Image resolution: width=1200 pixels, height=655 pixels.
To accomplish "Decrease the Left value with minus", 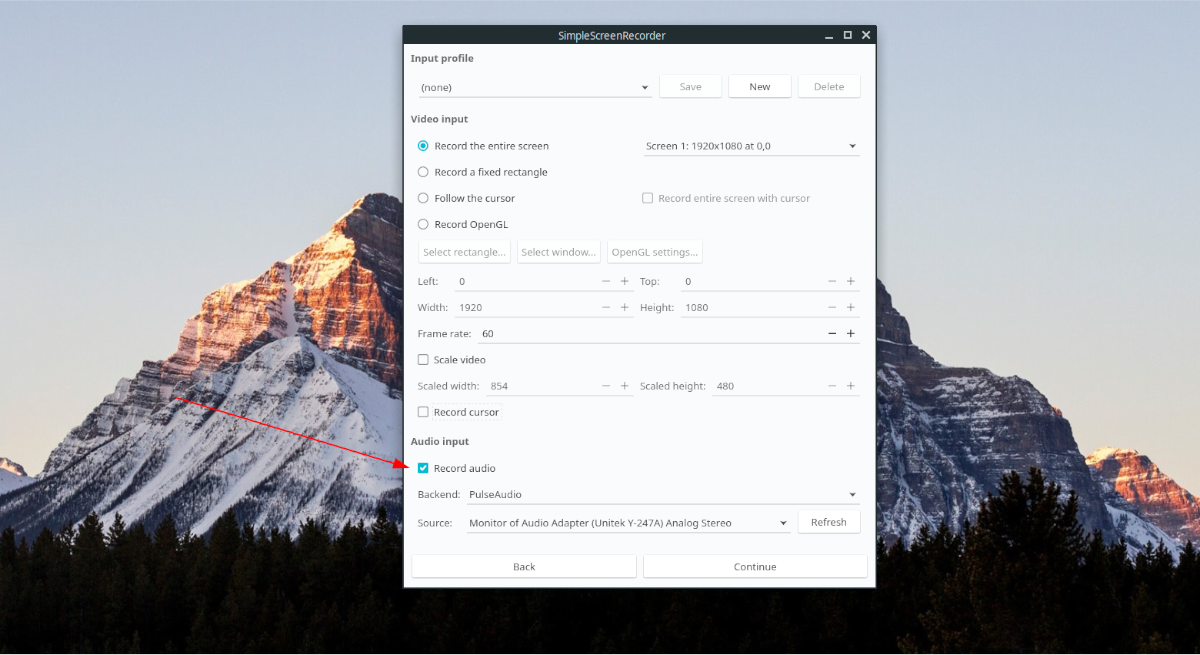I will pos(606,282).
